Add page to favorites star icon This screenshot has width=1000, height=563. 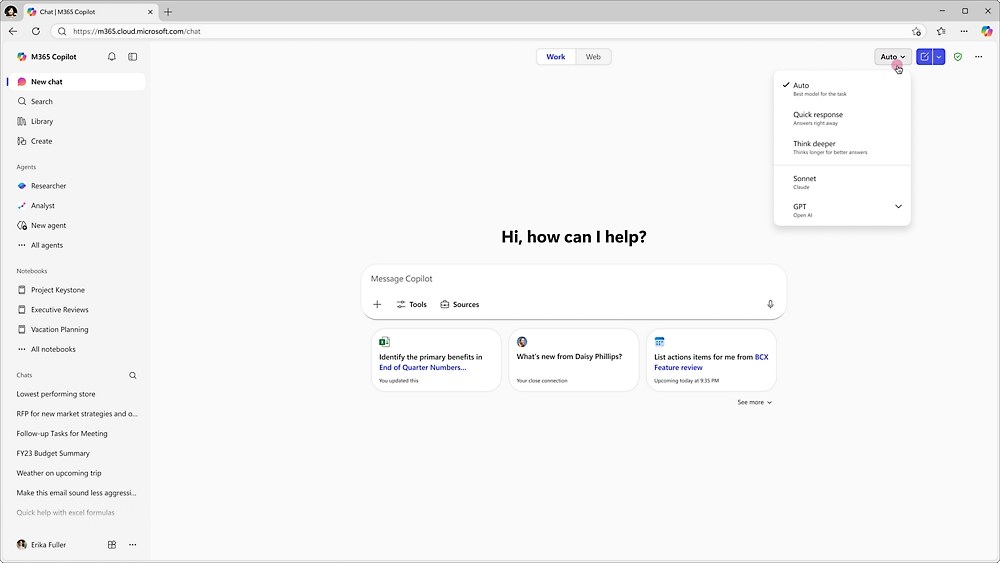point(916,31)
